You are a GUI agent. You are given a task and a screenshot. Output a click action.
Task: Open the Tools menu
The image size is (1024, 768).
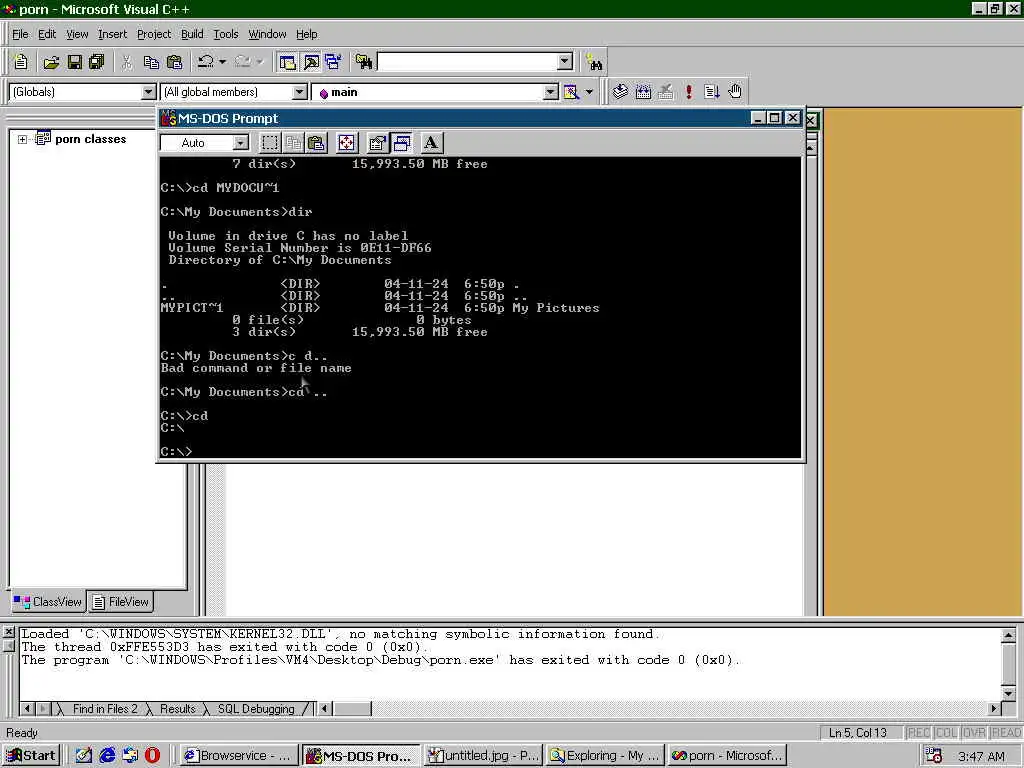click(x=226, y=34)
